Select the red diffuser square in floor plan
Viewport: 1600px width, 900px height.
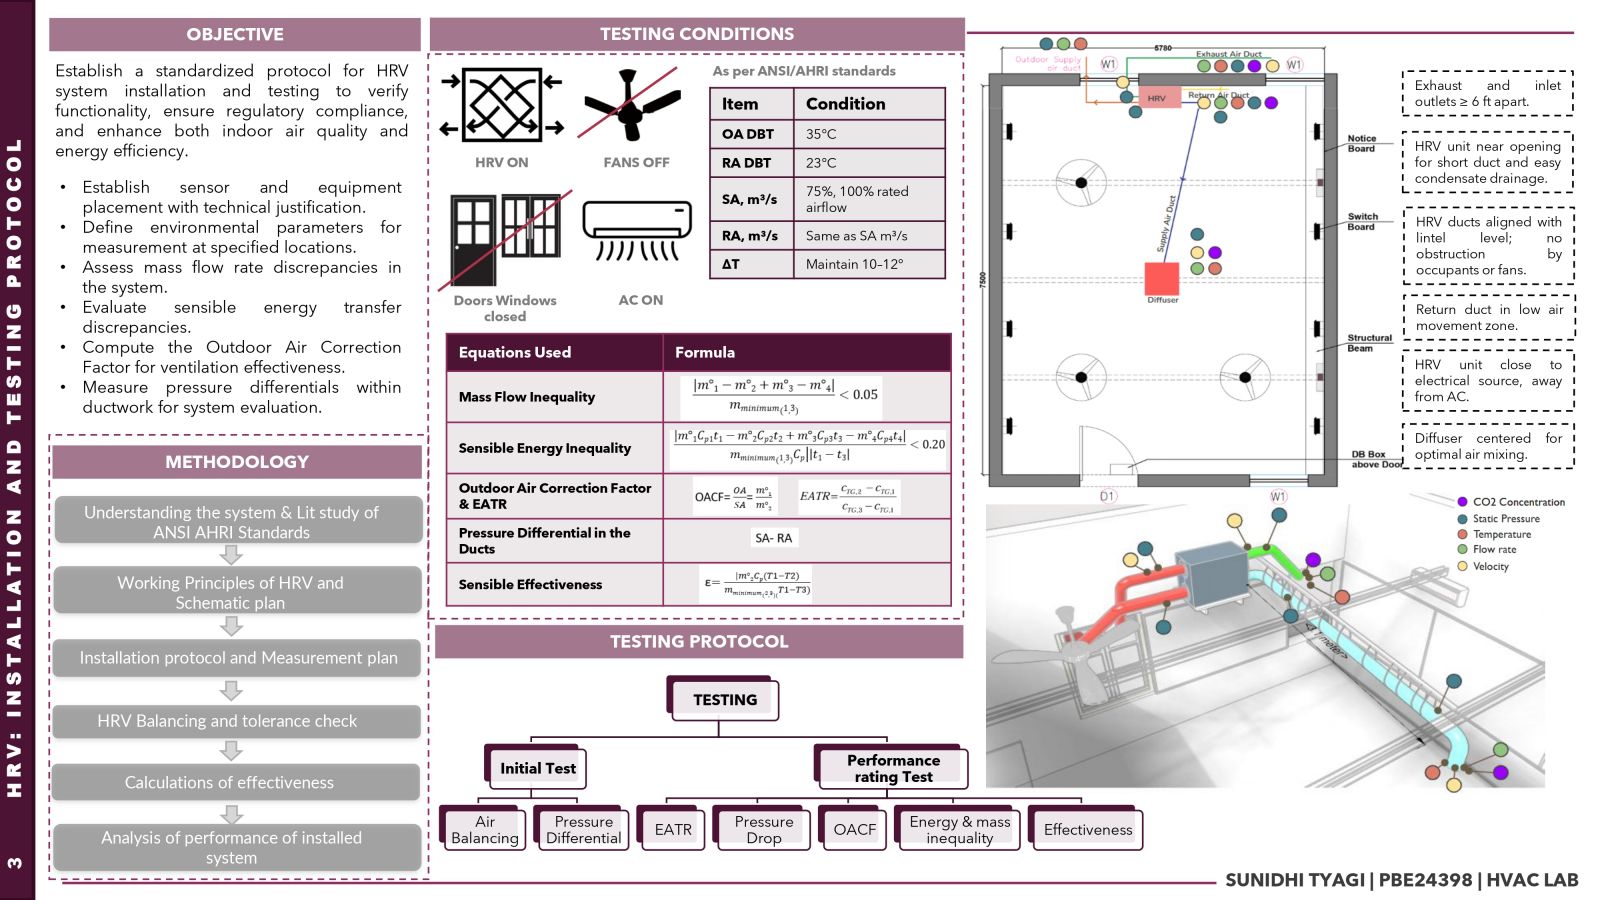point(1162,278)
